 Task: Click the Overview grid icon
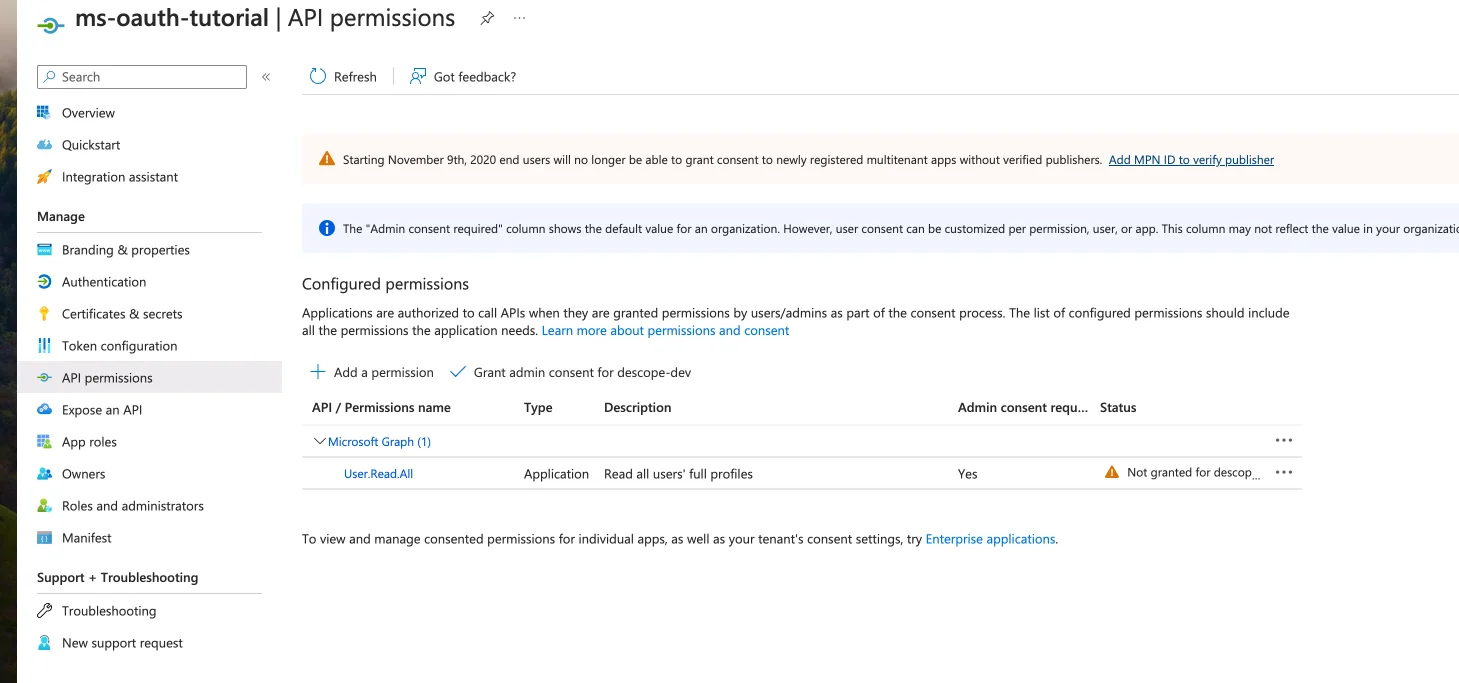44,112
